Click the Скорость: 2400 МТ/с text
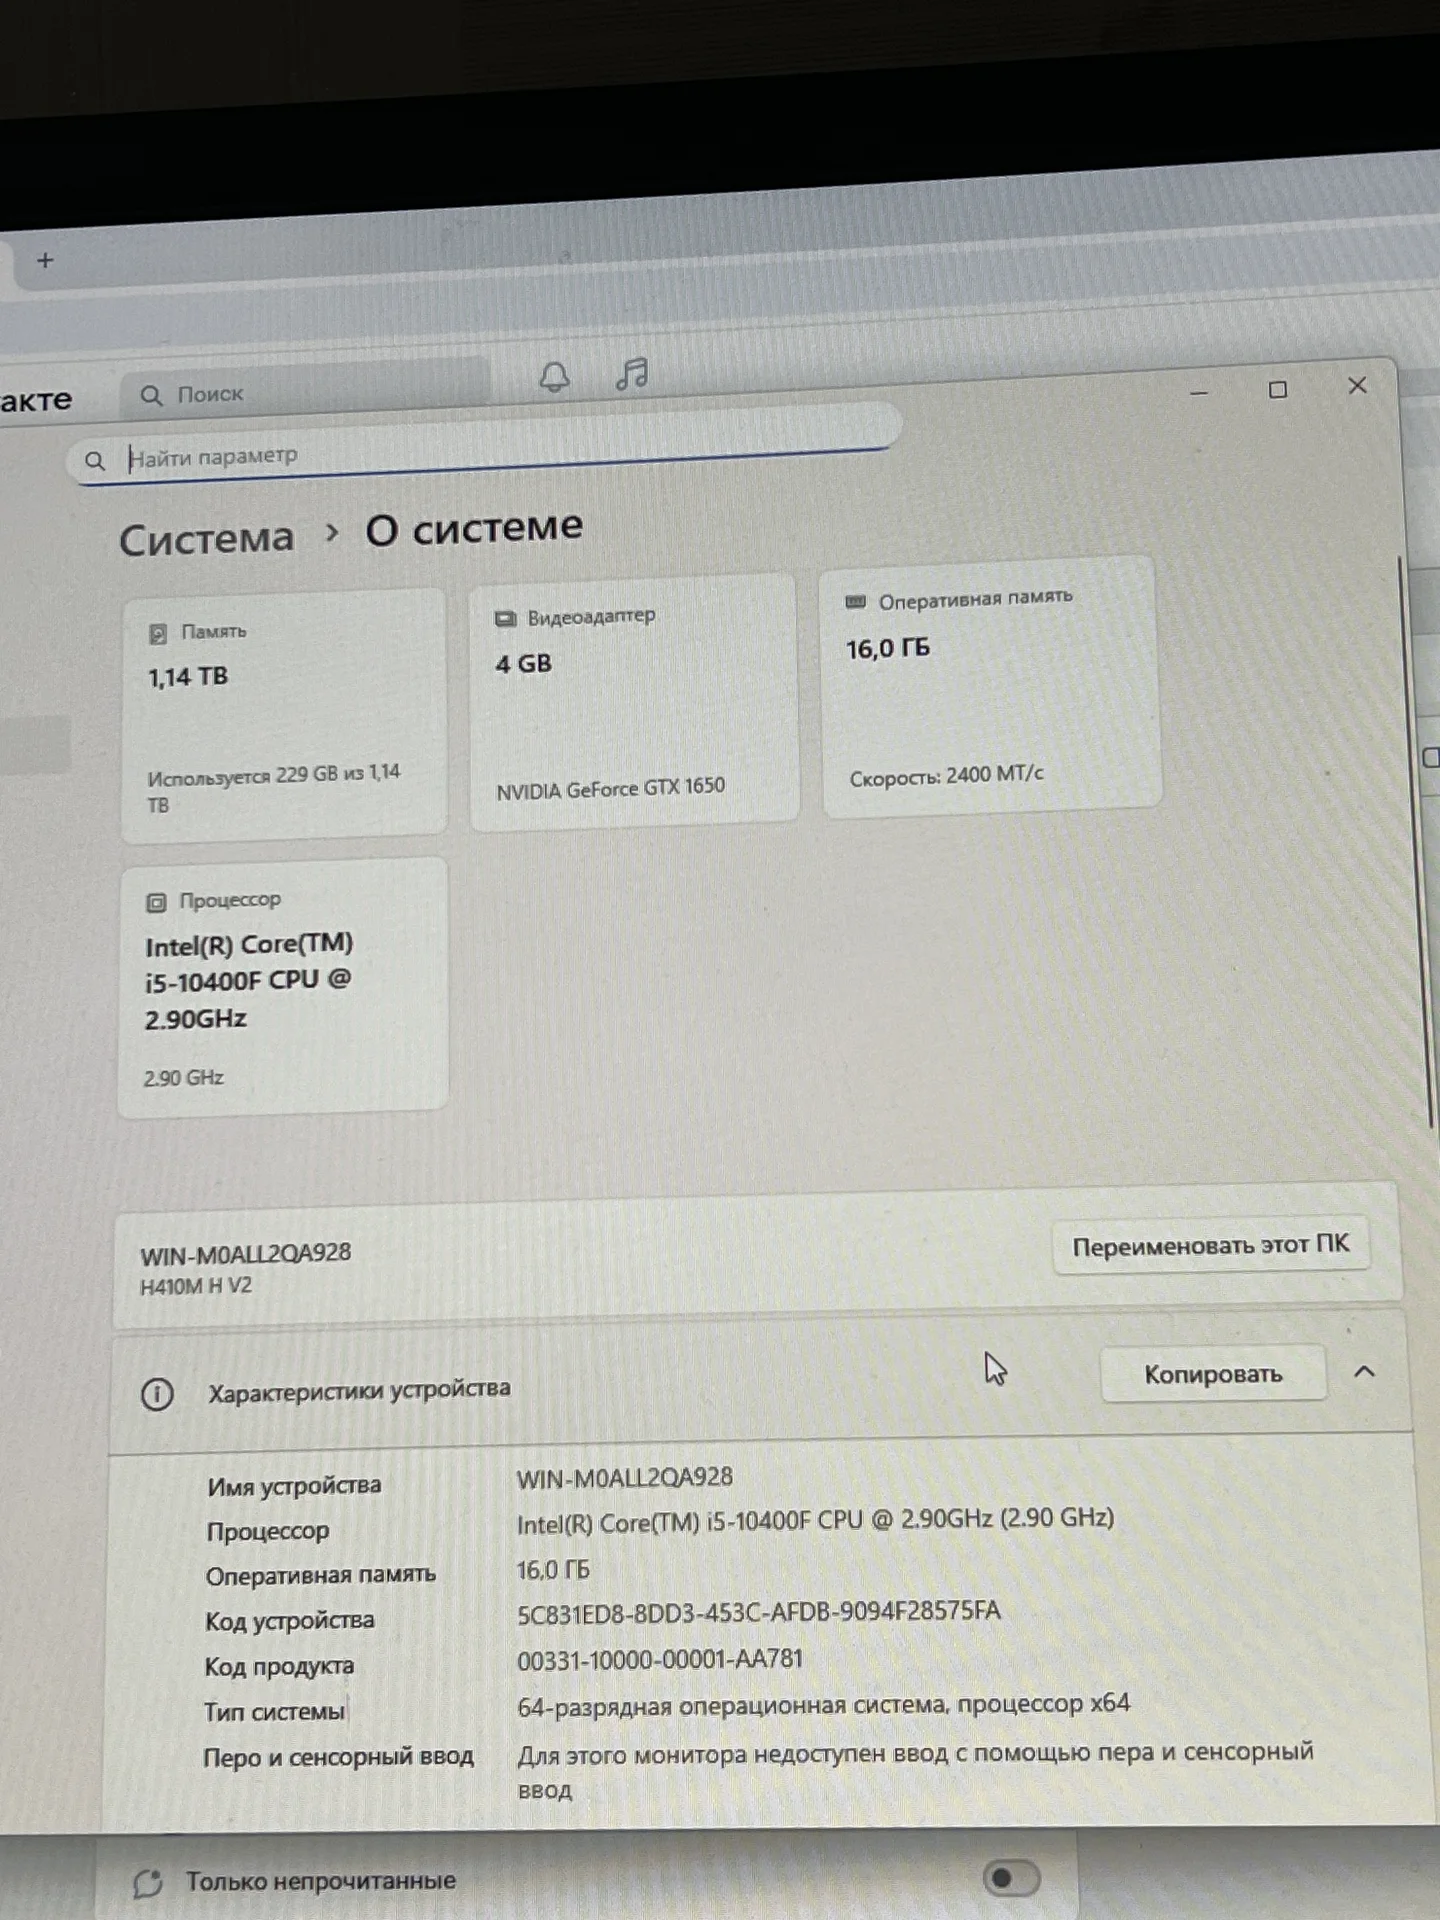Viewport: 1440px width, 1920px height. click(947, 776)
